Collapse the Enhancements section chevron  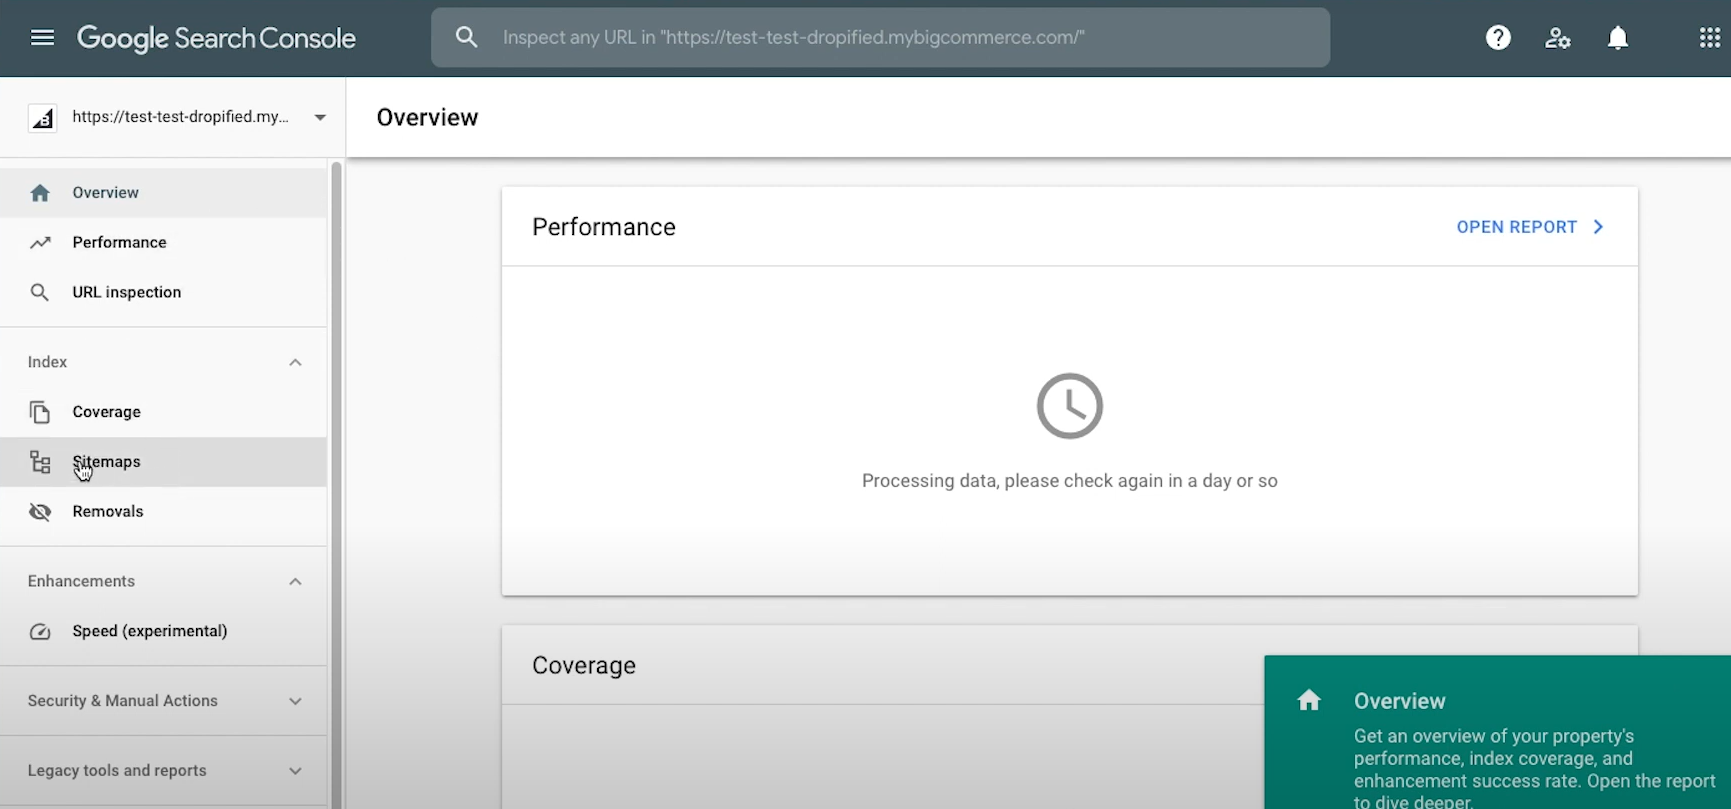pos(295,582)
